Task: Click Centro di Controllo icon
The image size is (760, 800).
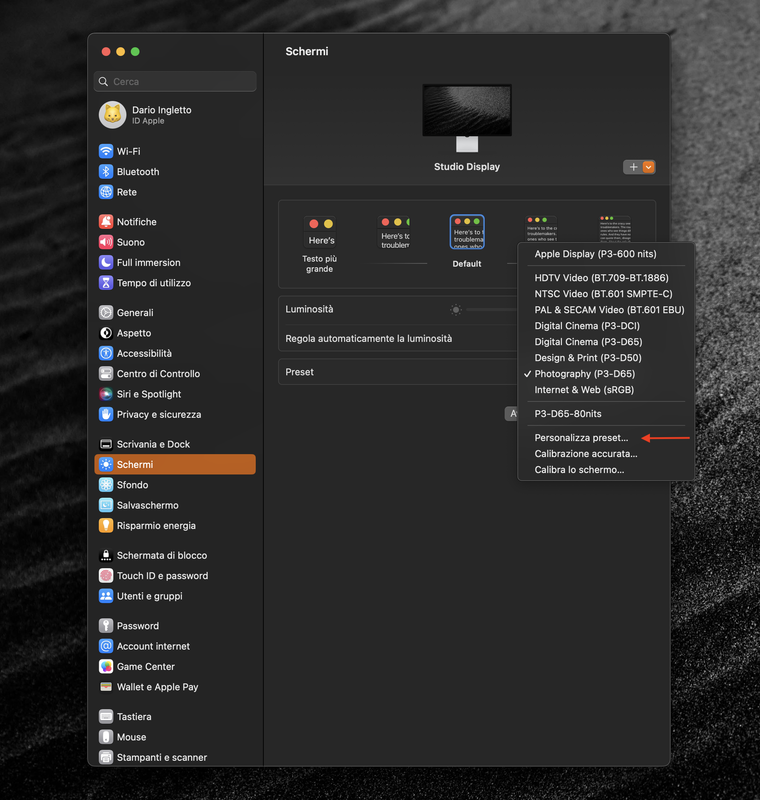Action: coord(106,373)
